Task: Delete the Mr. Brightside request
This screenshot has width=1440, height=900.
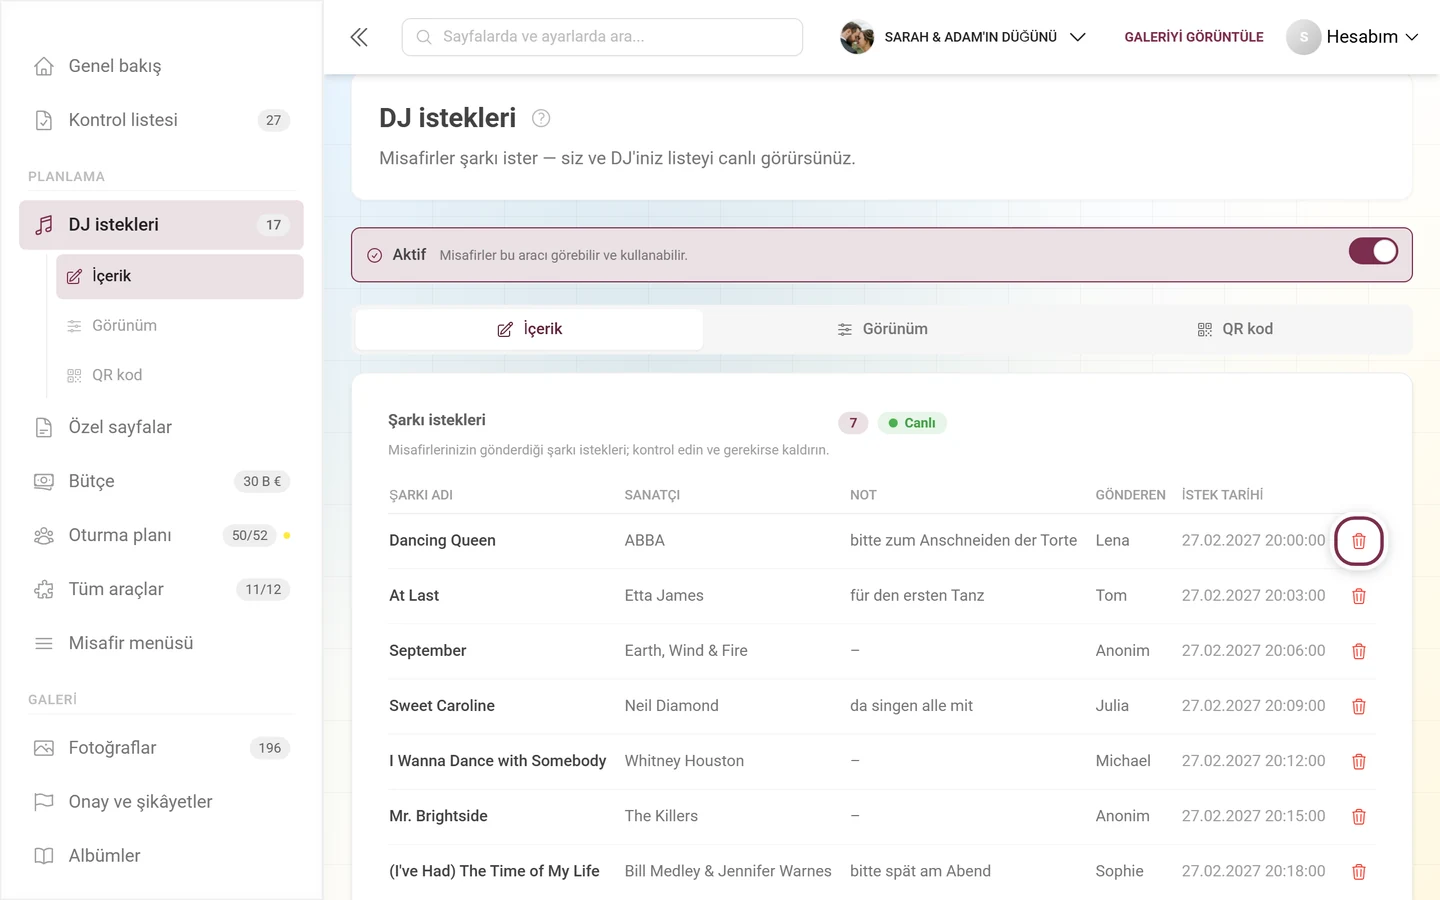Action: pos(1358,816)
